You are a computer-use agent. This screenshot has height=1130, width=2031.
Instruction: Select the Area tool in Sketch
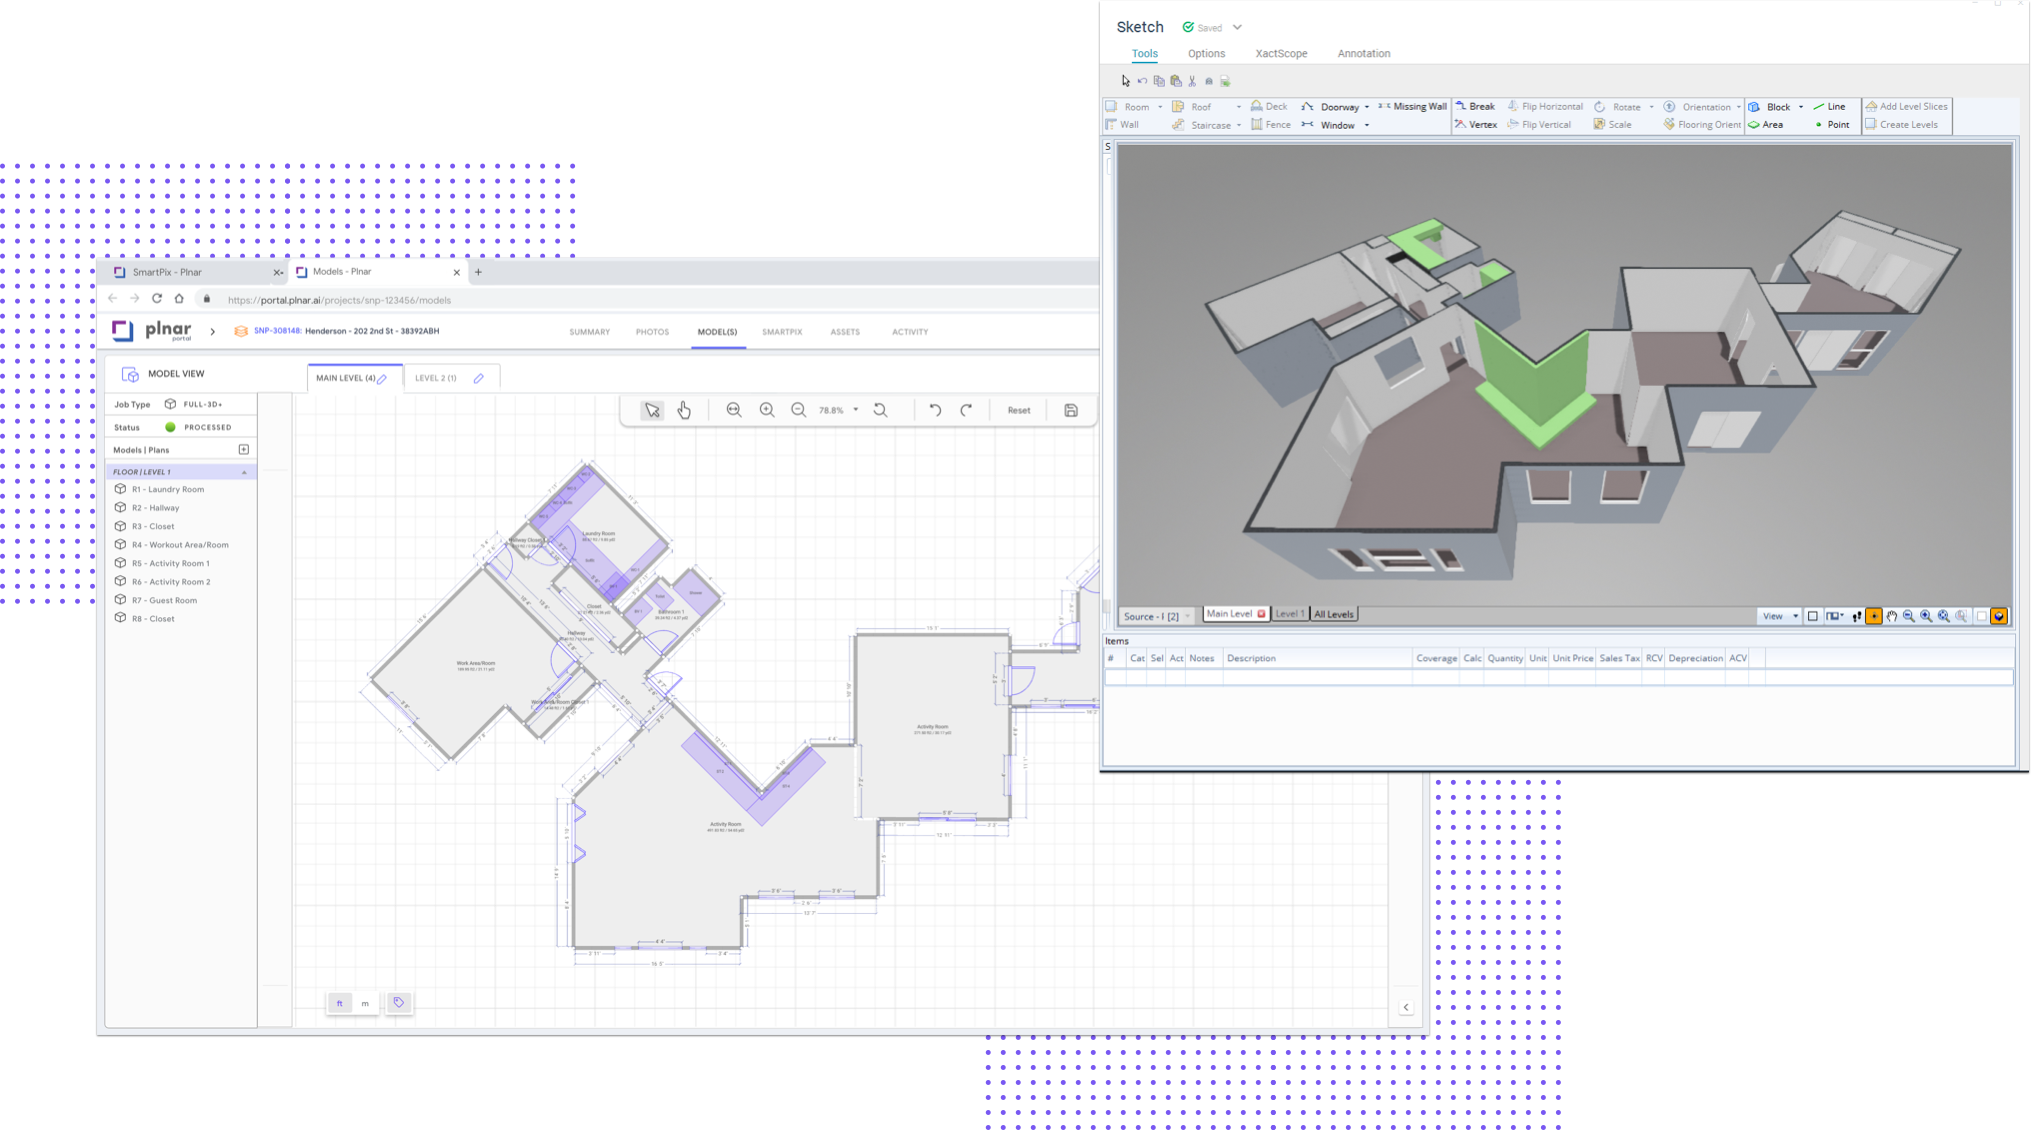tap(1766, 125)
